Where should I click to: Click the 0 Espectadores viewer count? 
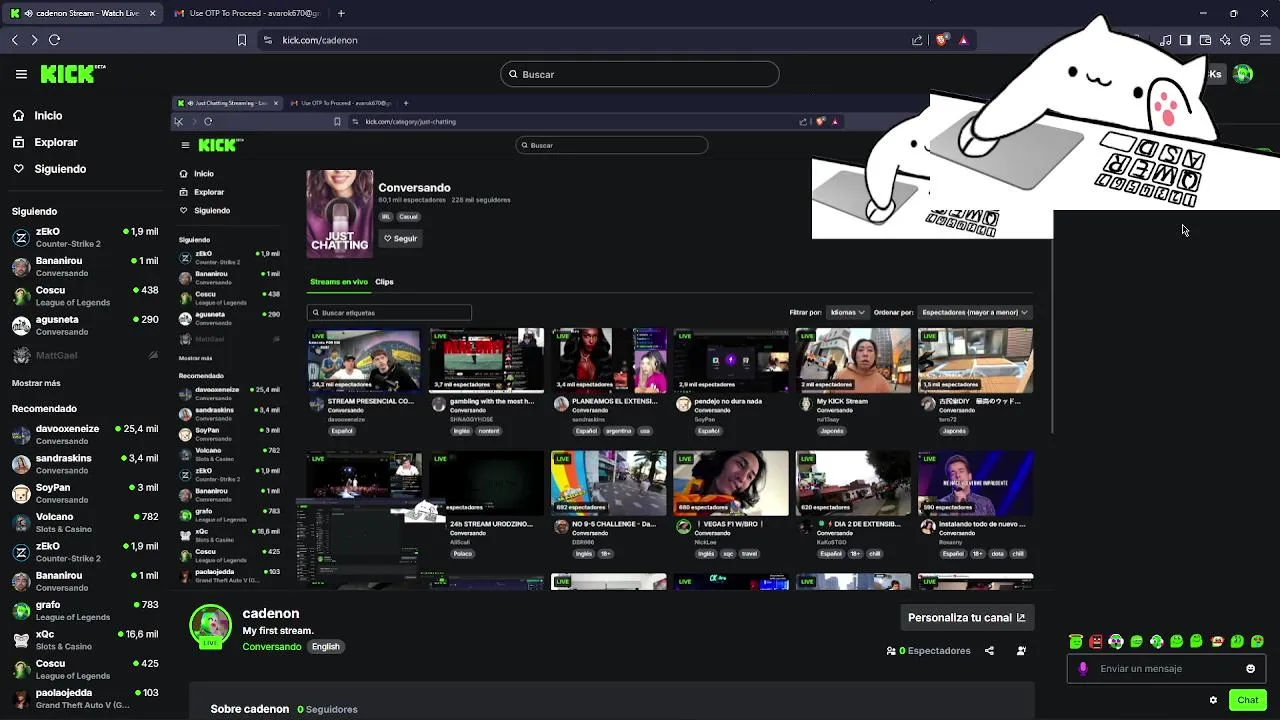[x=929, y=651]
